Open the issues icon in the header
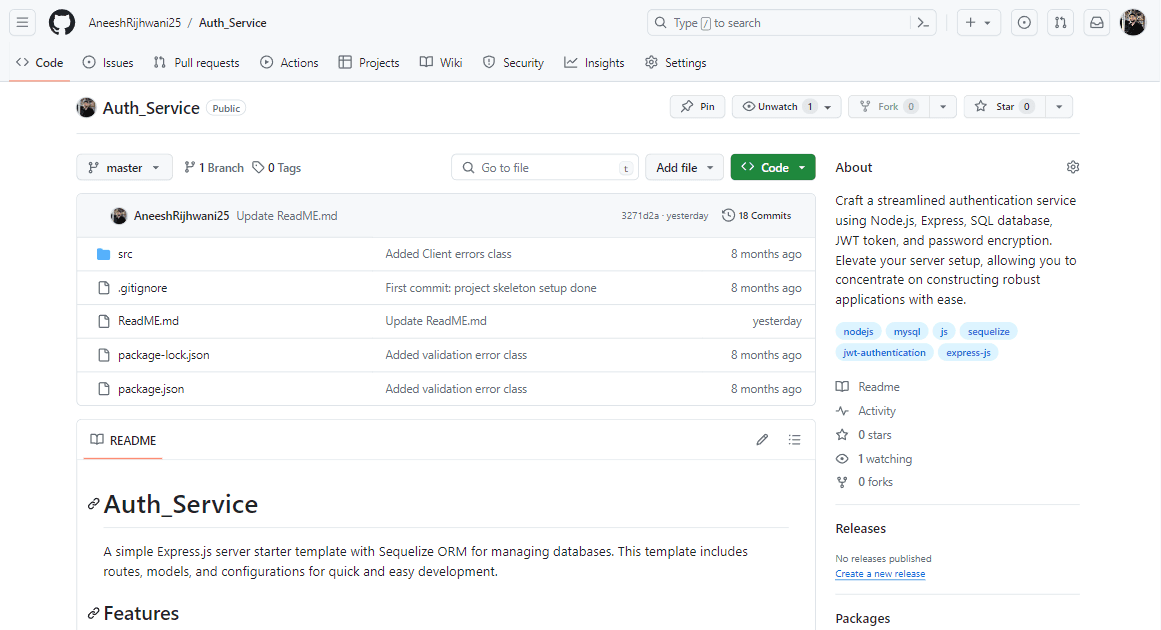Image resolution: width=1161 pixels, height=630 pixels. 1024,23
